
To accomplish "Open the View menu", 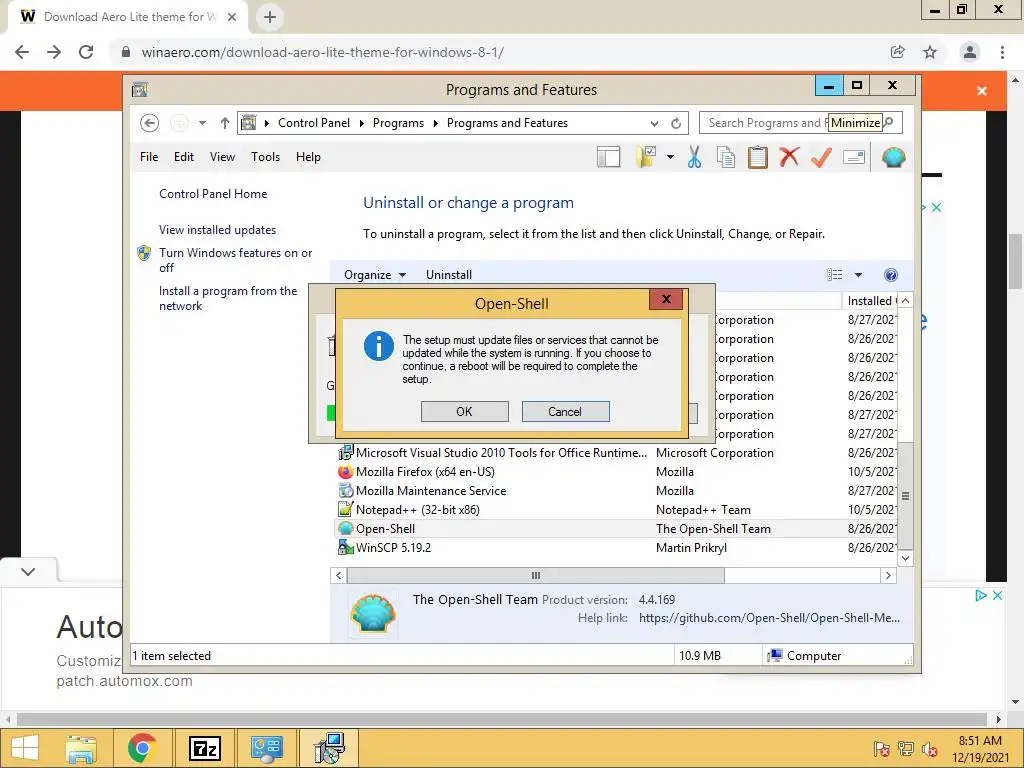I will tap(222, 157).
